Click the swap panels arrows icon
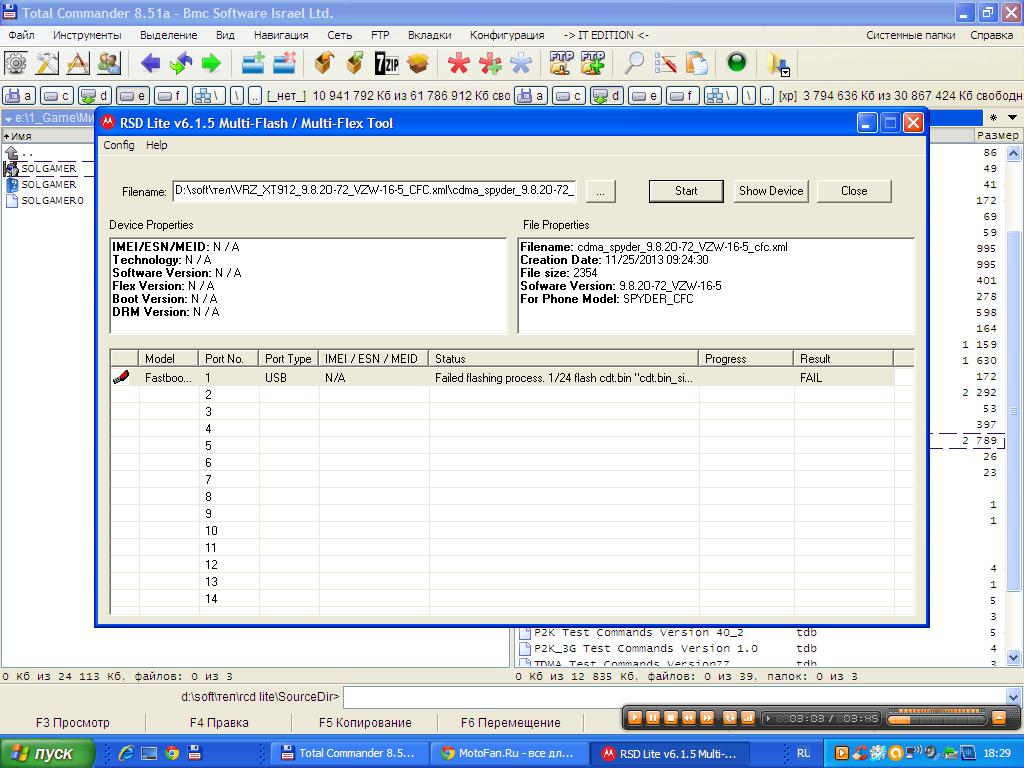 pos(181,63)
